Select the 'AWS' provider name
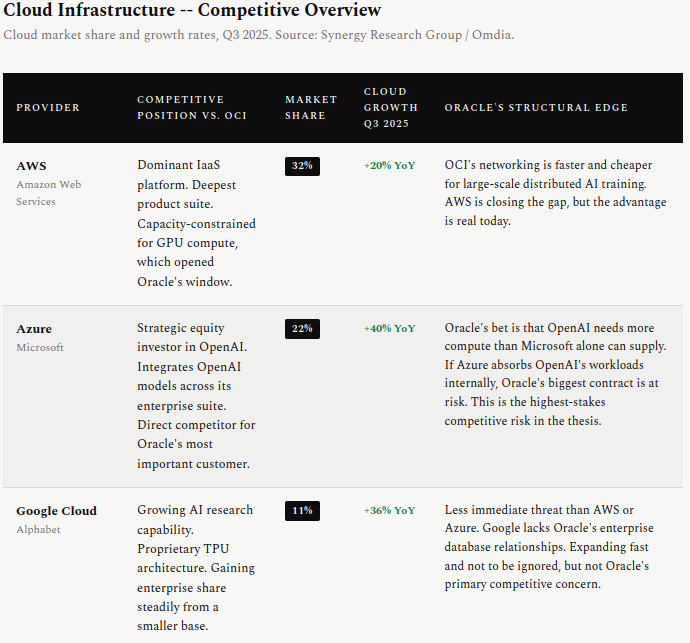 click(31, 166)
